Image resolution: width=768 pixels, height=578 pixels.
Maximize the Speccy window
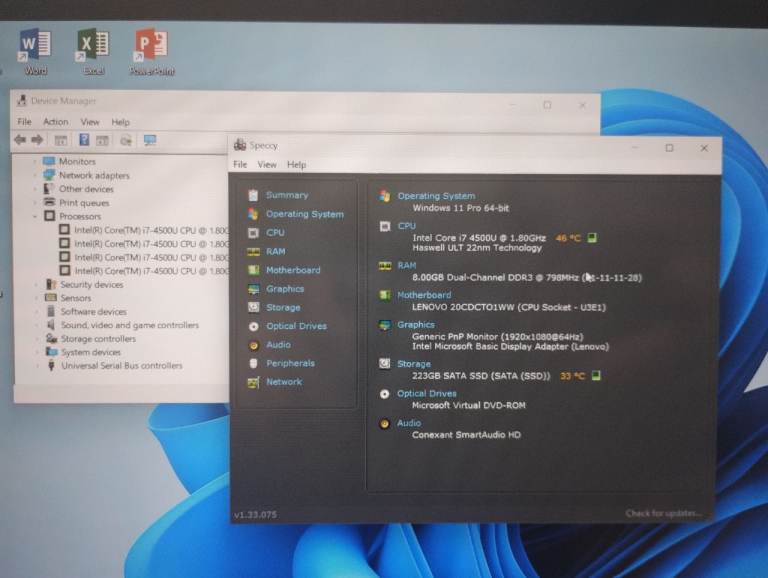[x=669, y=148]
